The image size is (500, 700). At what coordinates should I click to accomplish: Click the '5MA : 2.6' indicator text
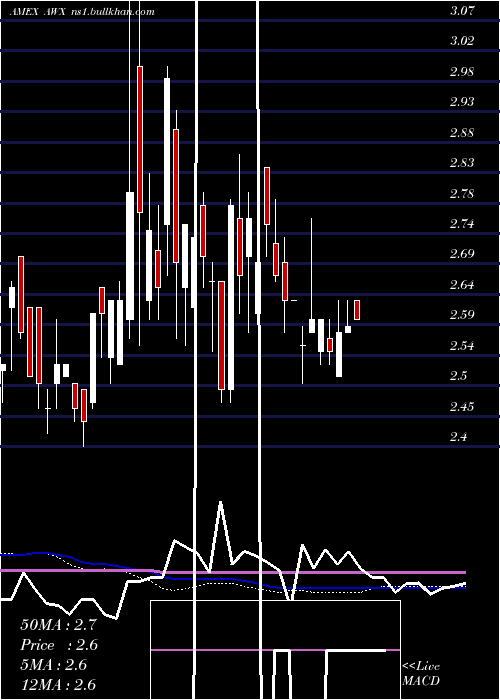54,665
